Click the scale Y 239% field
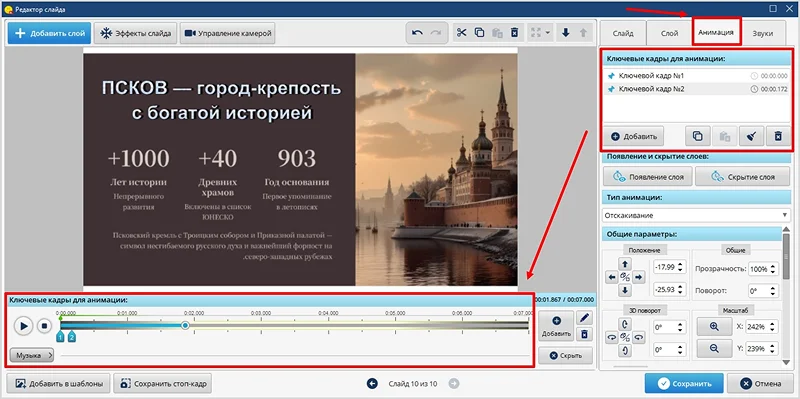This screenshot has width=800, height=399. (762, 349)
